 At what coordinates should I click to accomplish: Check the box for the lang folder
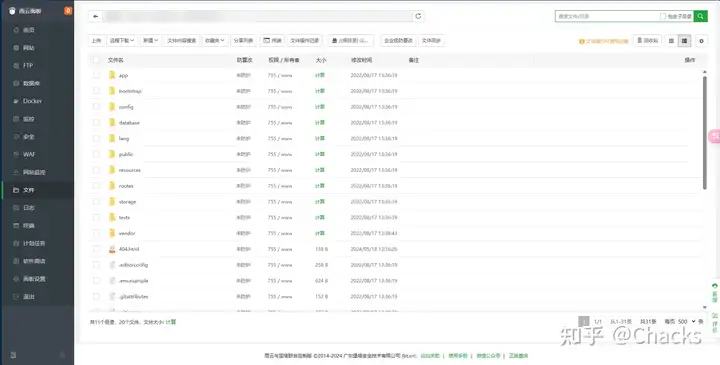96,138
